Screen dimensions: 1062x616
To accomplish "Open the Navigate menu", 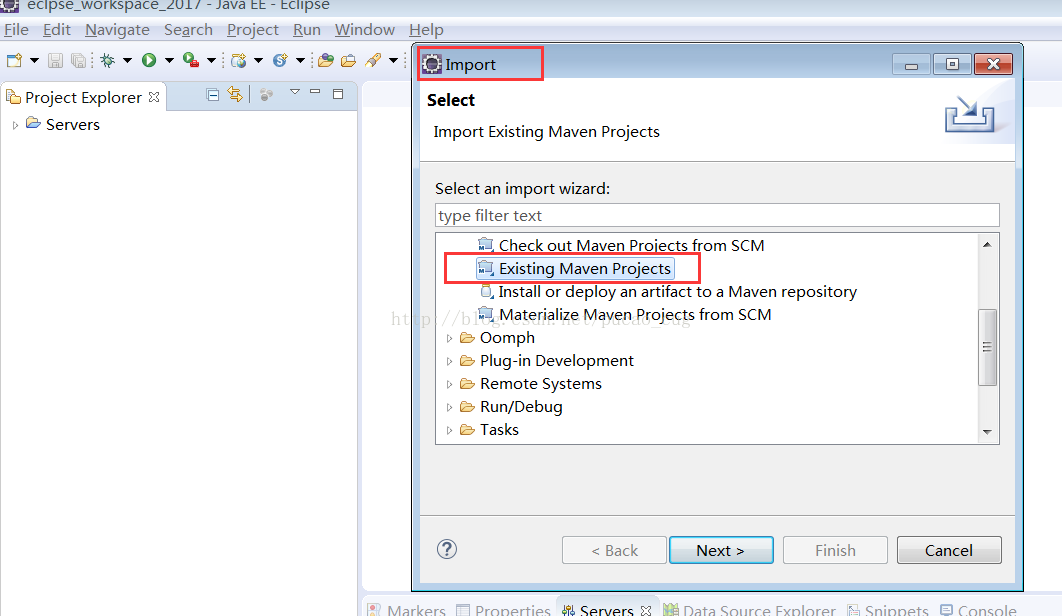I will pyautogui.click(x=117, y=30).
